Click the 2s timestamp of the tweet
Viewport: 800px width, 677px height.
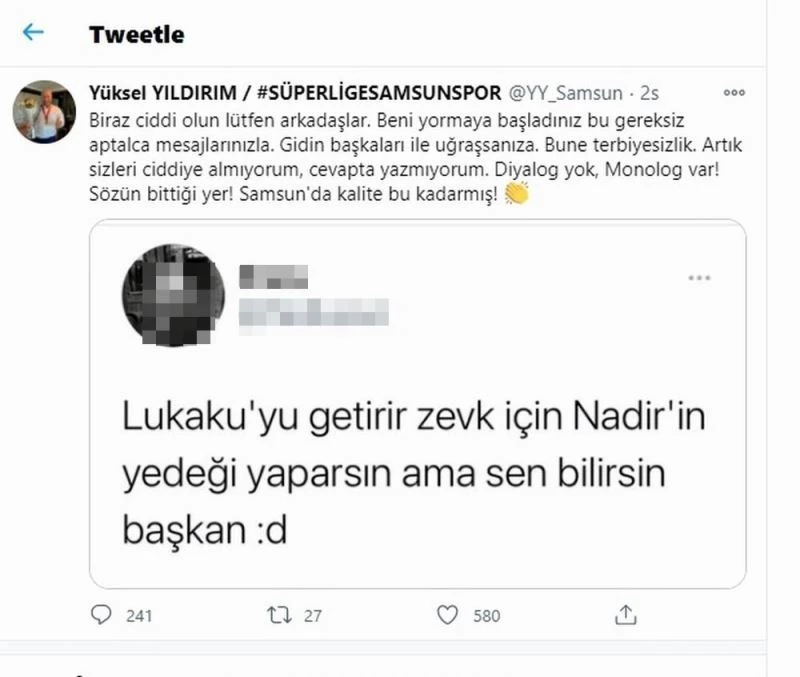[649, 93]
